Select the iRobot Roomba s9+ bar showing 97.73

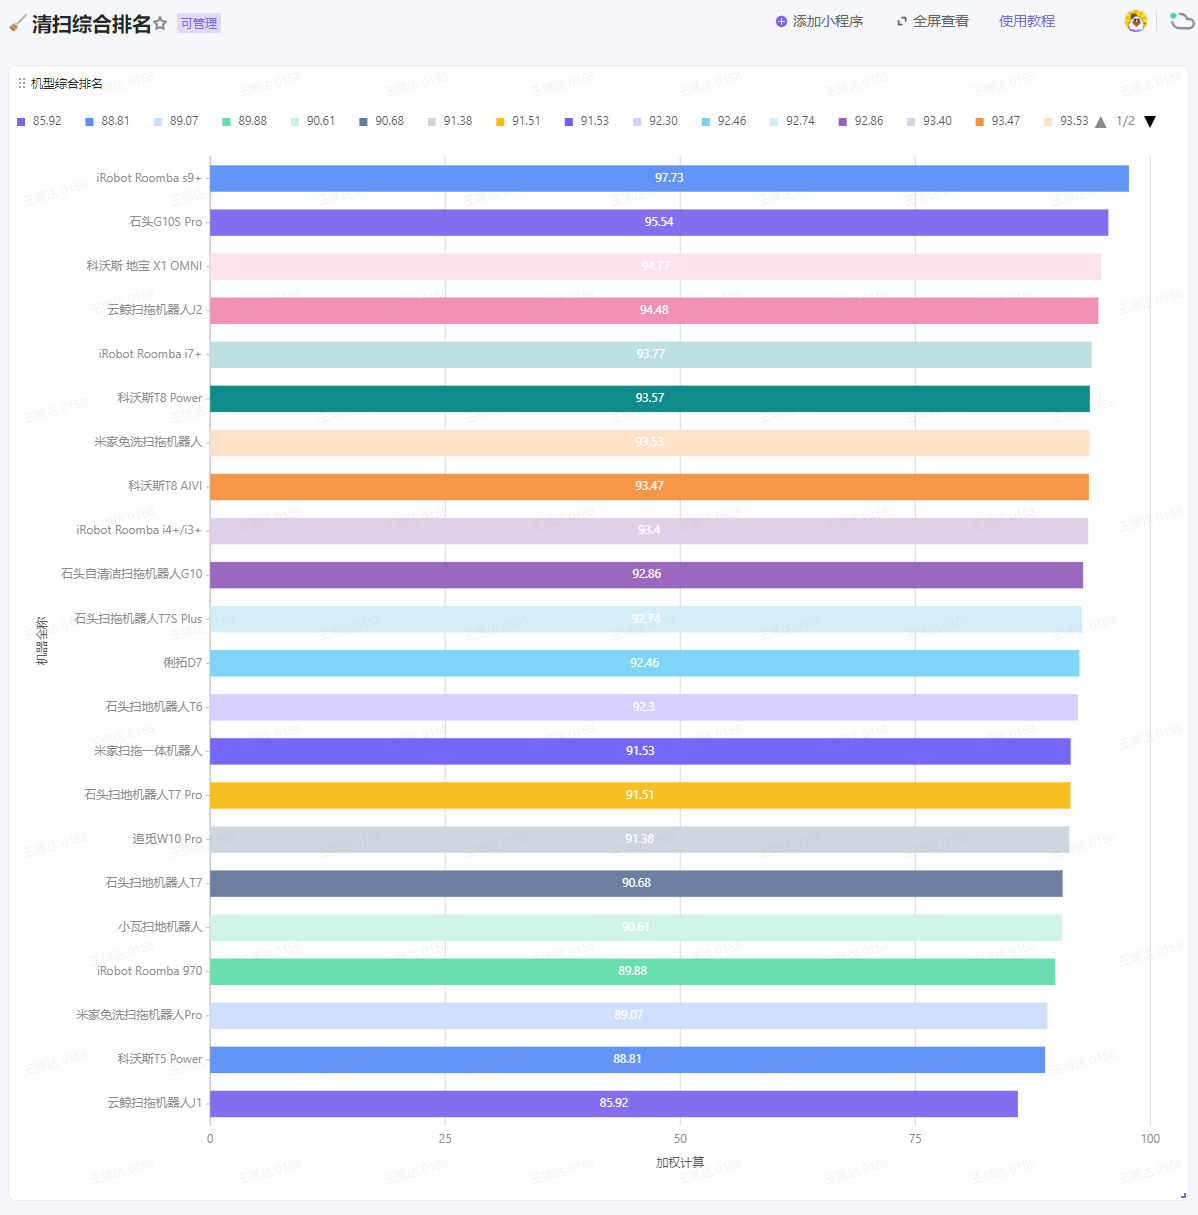pyautogui.click(x=669, y=178)
